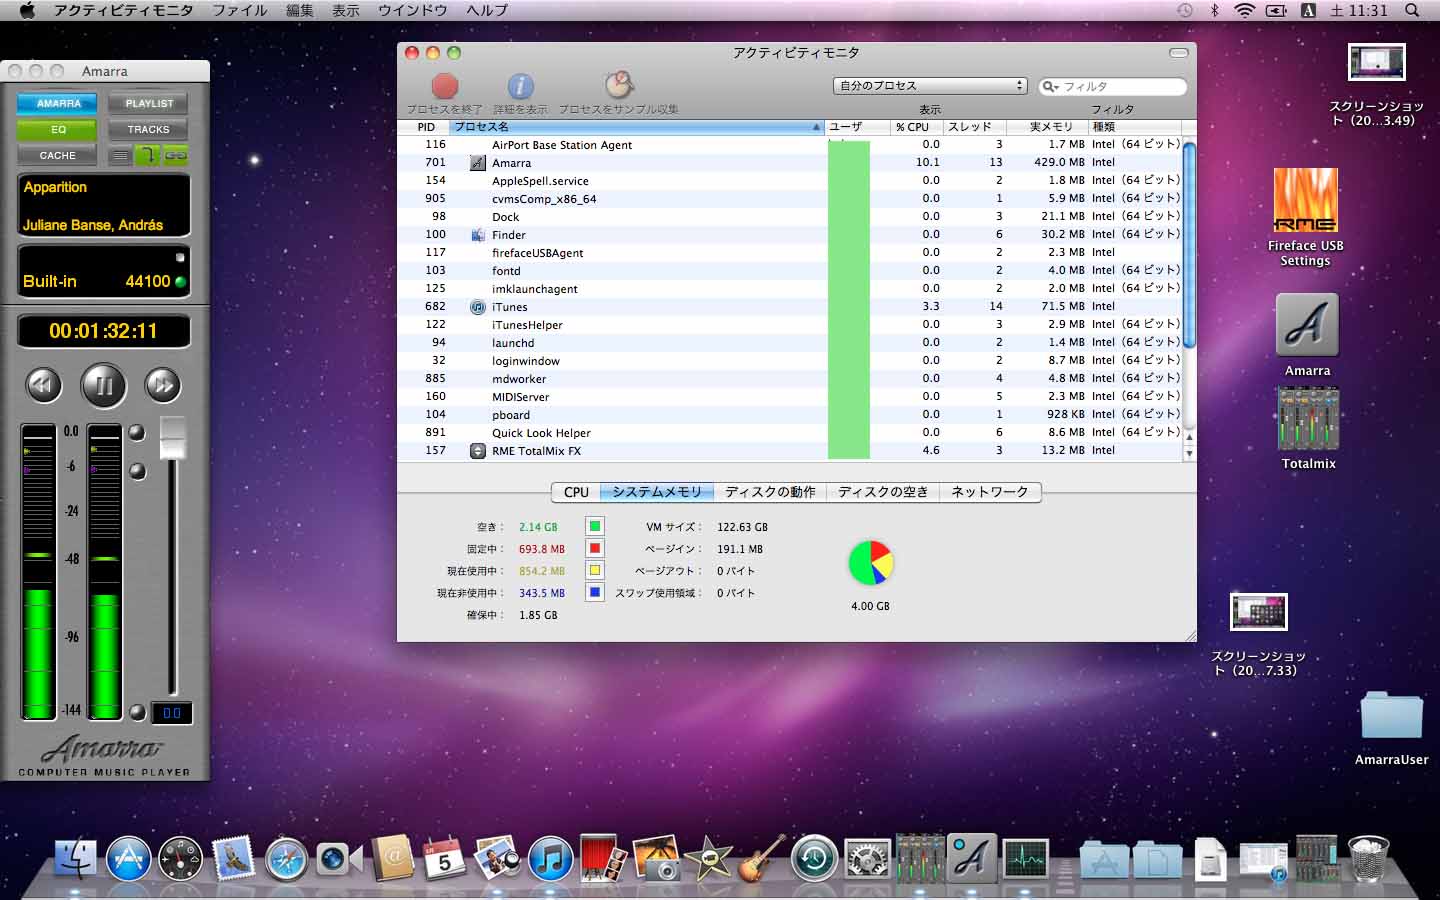Image resolution: width=1440 pixels, height=900 pixels.
Task: Click the iTunes music note Dock icon
Action: 550,858
